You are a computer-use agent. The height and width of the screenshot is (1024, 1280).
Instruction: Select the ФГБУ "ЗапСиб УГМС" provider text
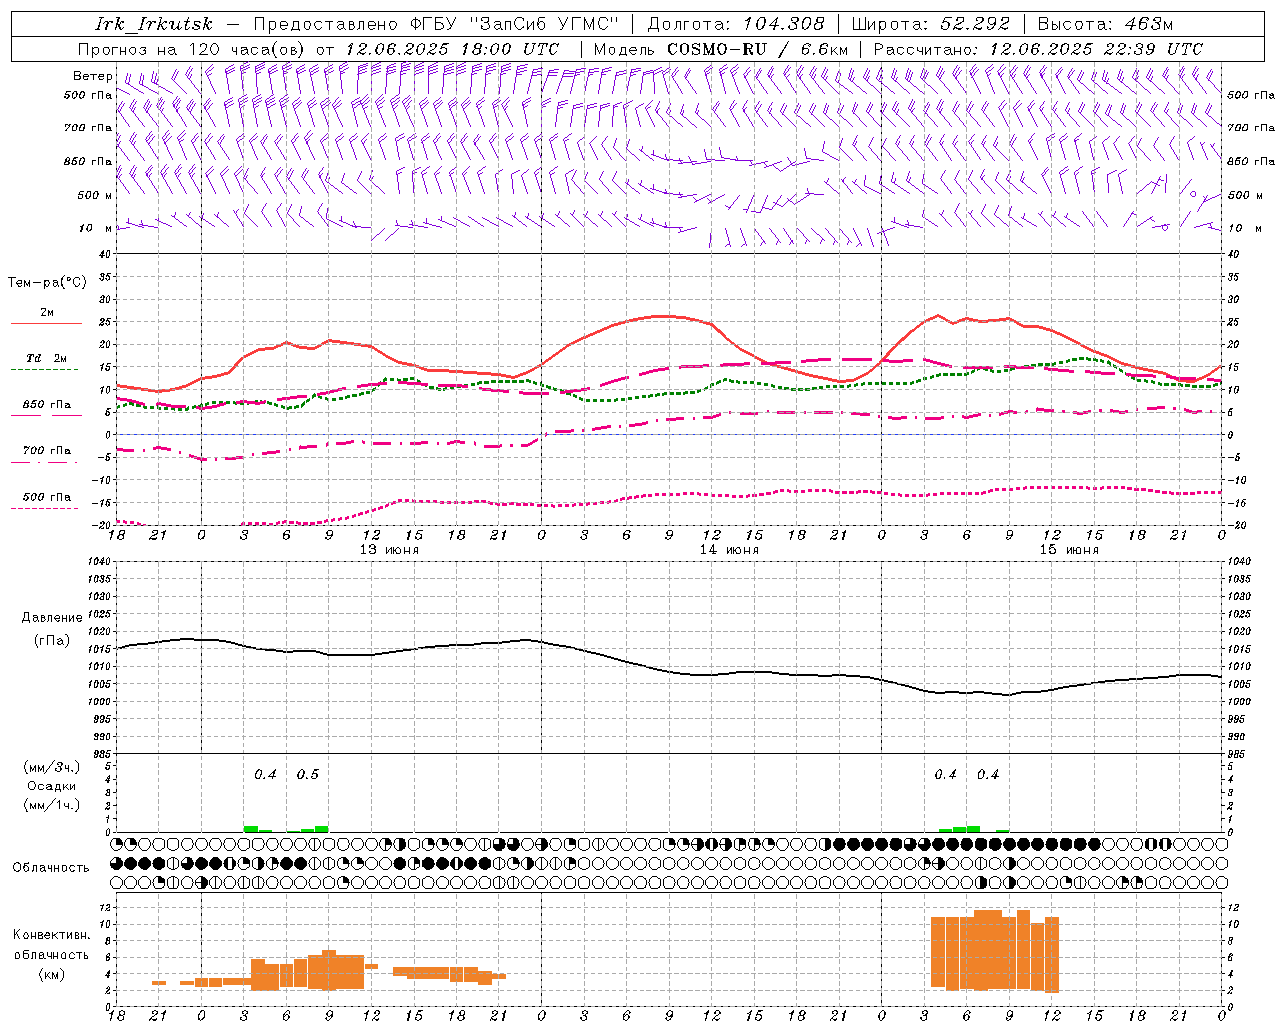(515, 24)
